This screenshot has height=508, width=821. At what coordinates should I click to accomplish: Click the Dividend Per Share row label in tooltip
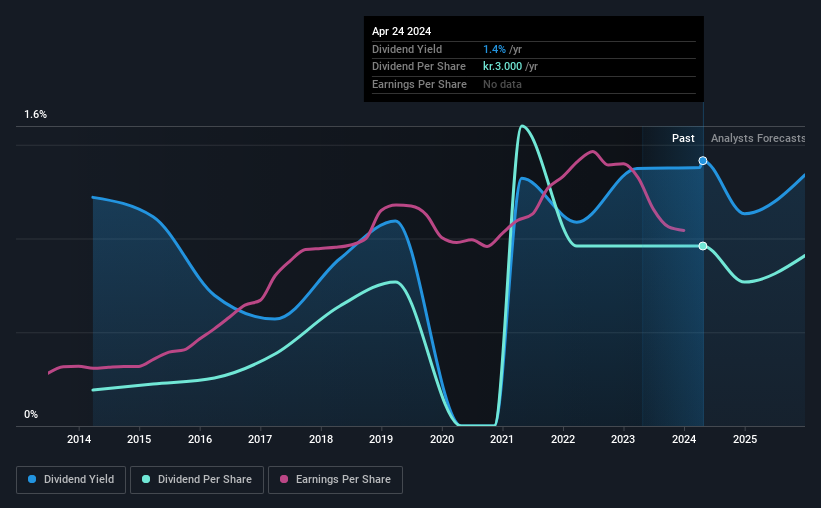click(419, 67)
